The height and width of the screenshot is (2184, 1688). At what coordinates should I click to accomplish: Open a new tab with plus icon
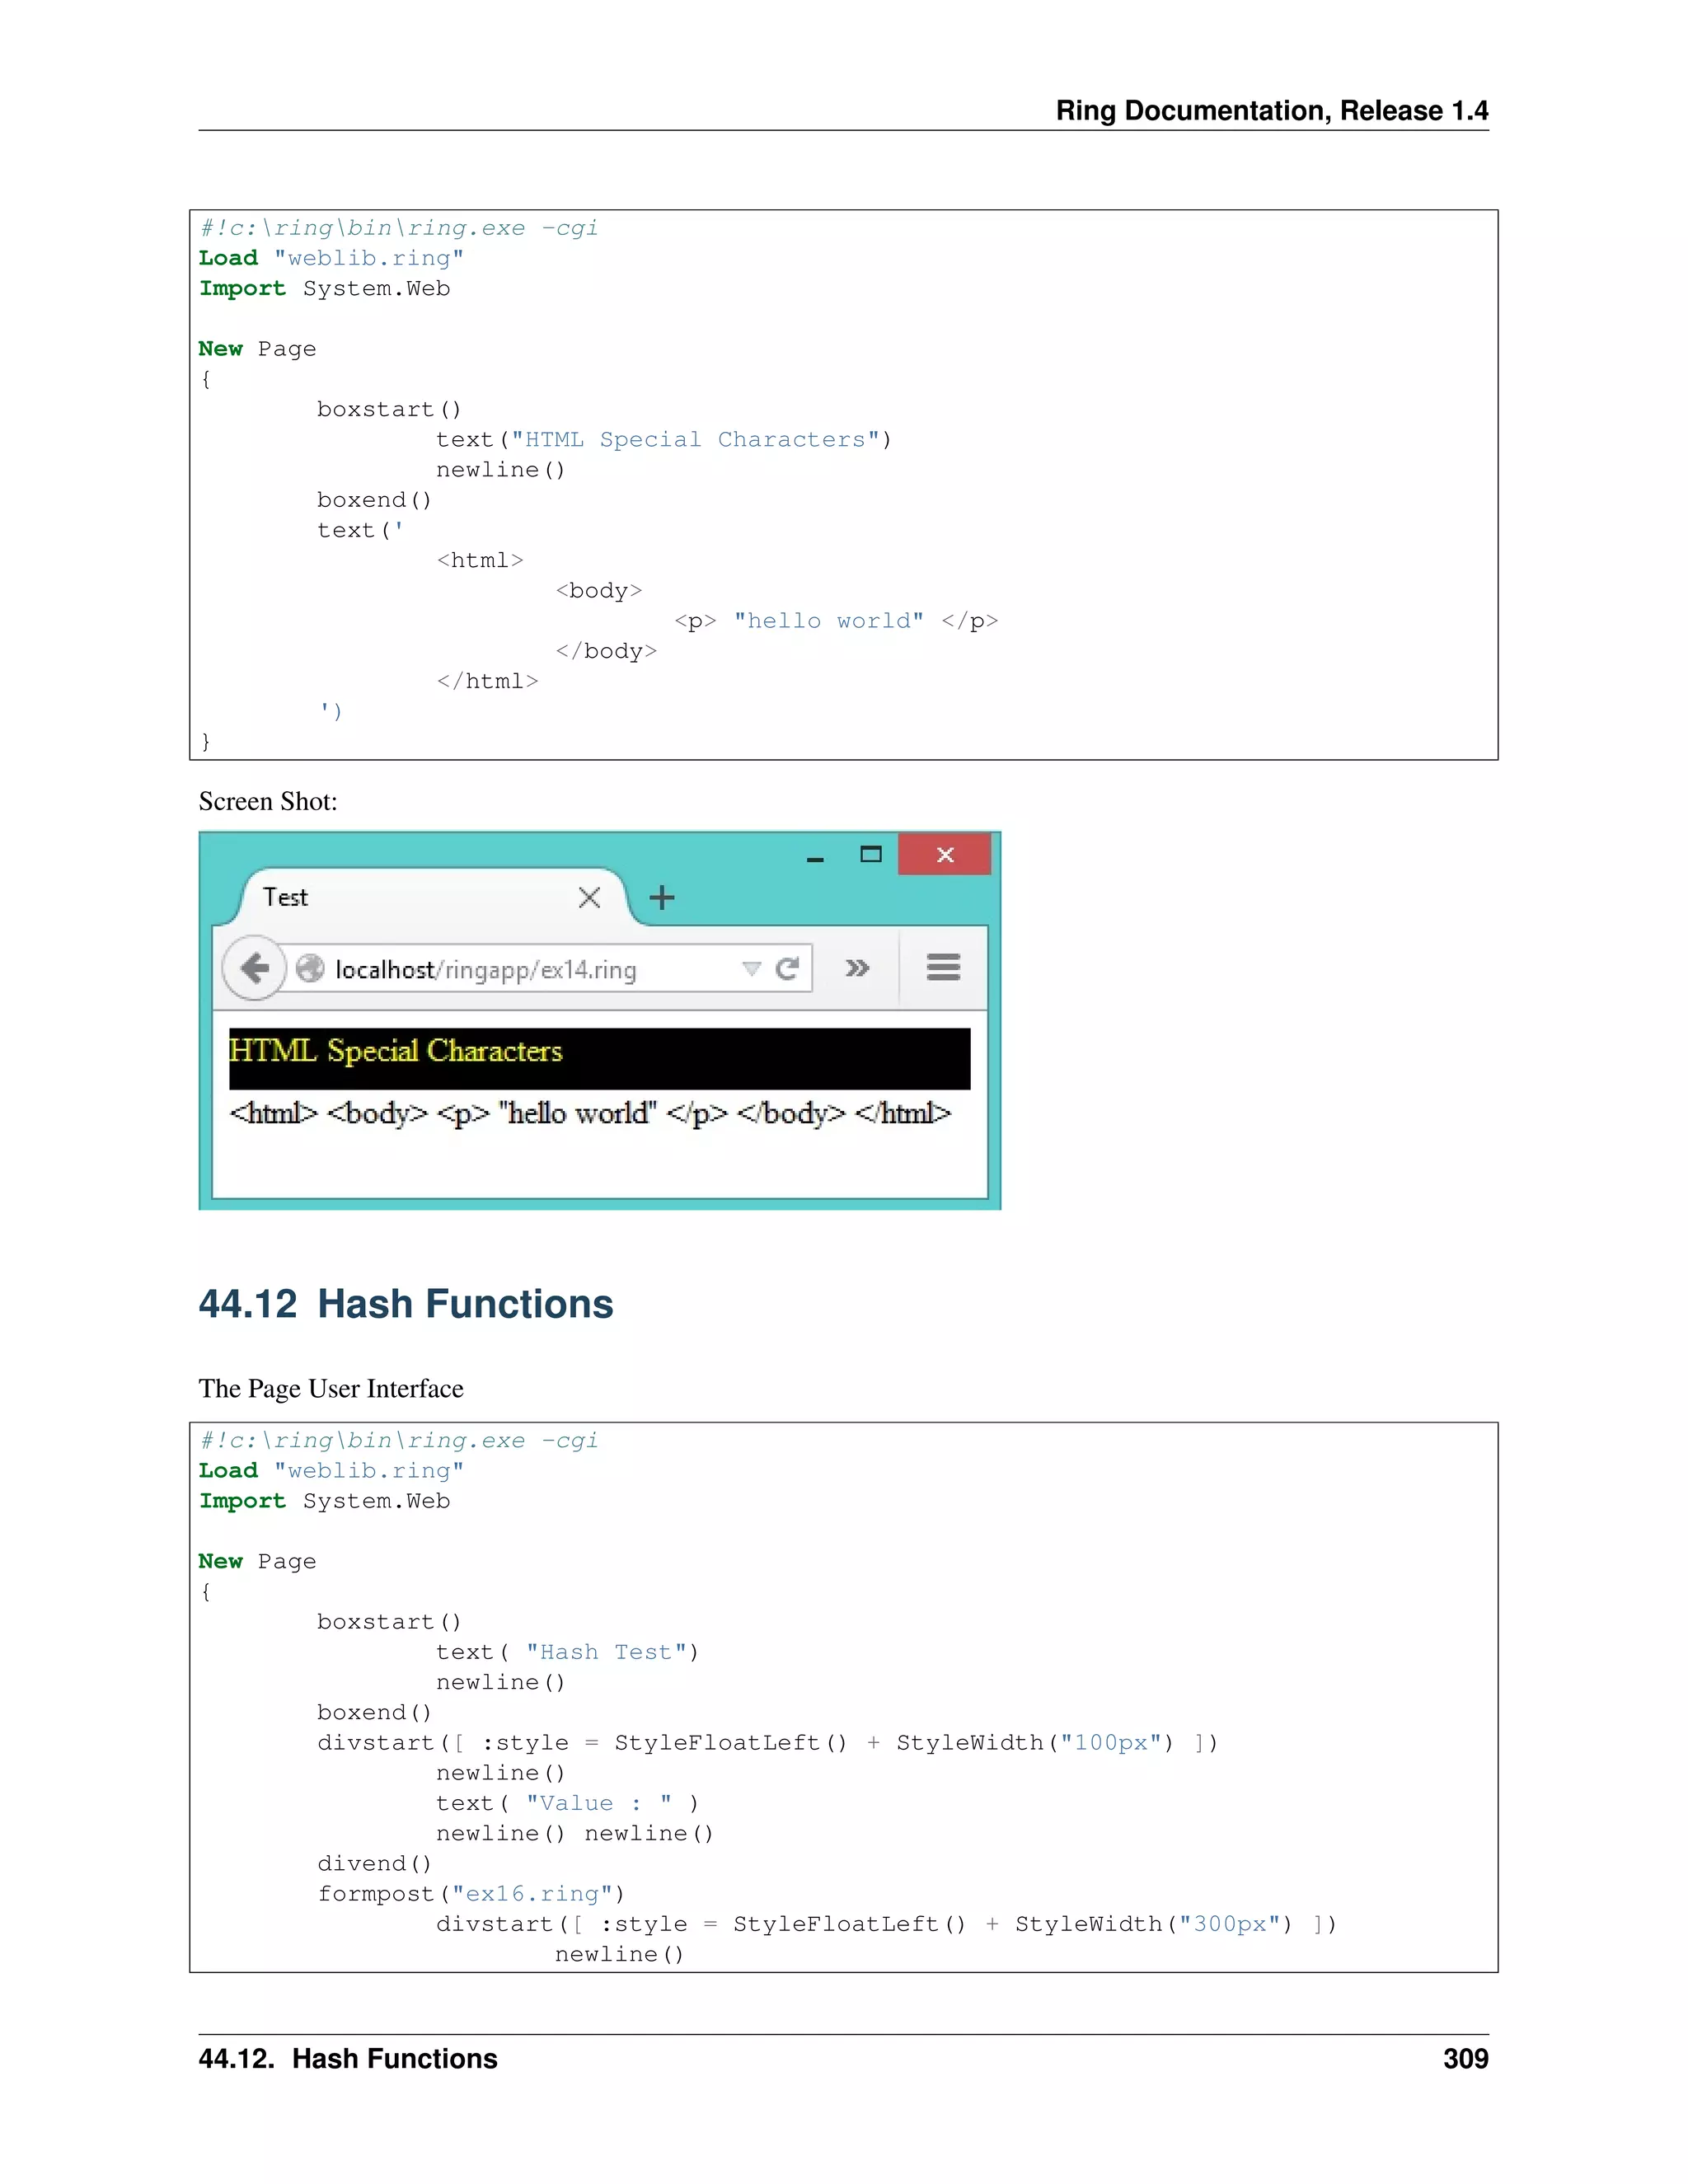pos(662,898)
